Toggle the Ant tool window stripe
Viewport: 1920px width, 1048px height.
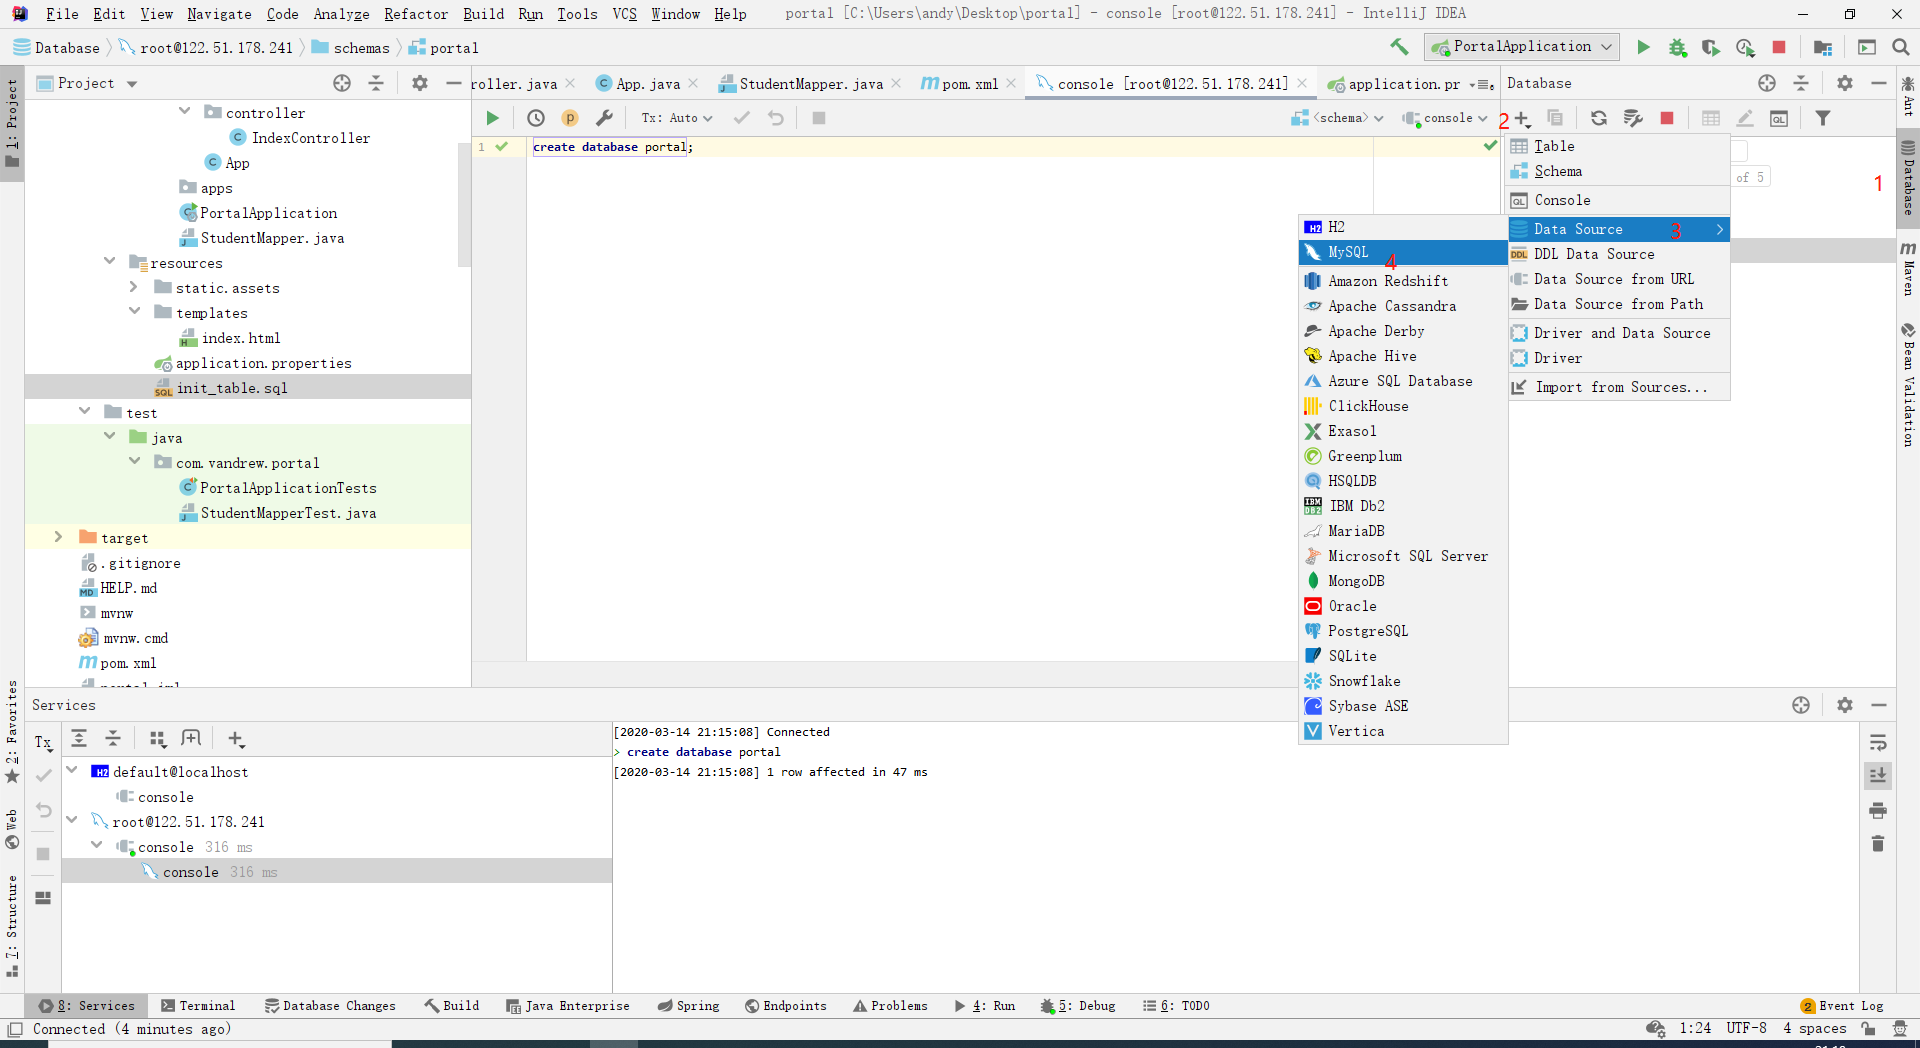click(1908, 96)
